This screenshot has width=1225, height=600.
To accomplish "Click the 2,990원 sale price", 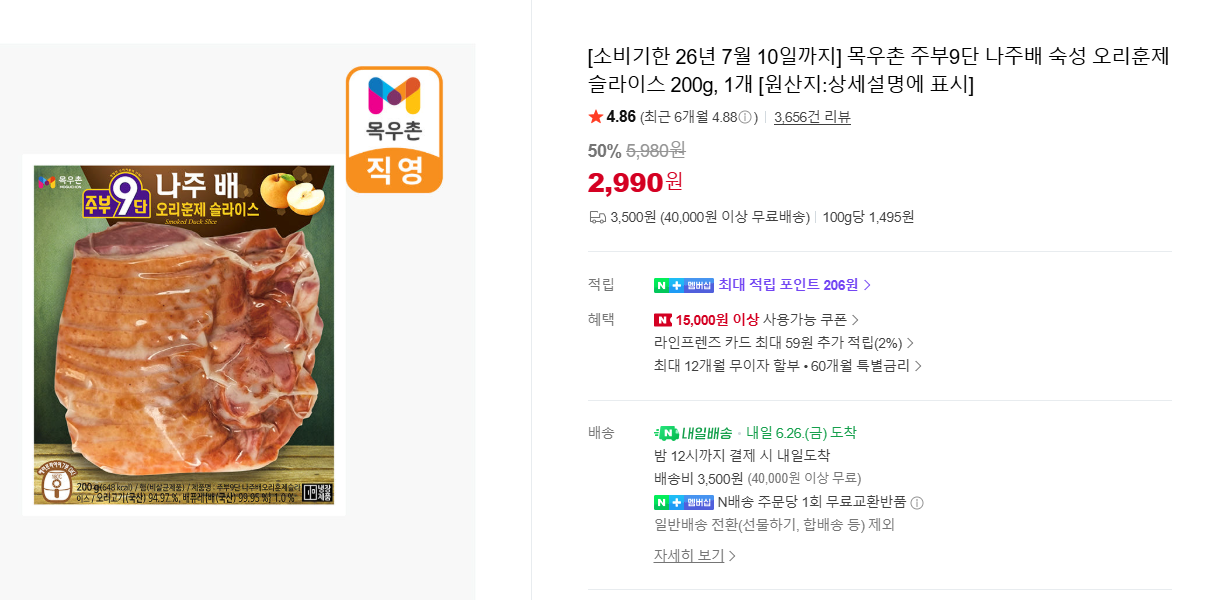I will tap(635, 182).
